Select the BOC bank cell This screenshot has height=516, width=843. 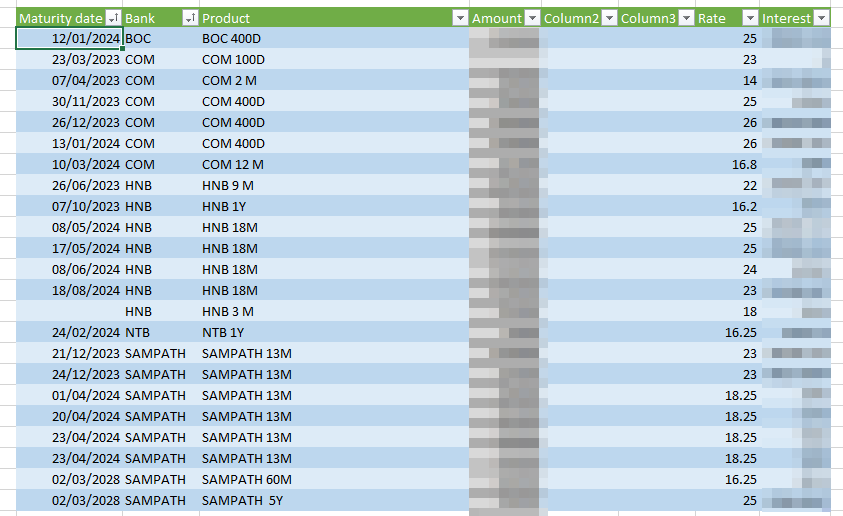pos(161,38)
